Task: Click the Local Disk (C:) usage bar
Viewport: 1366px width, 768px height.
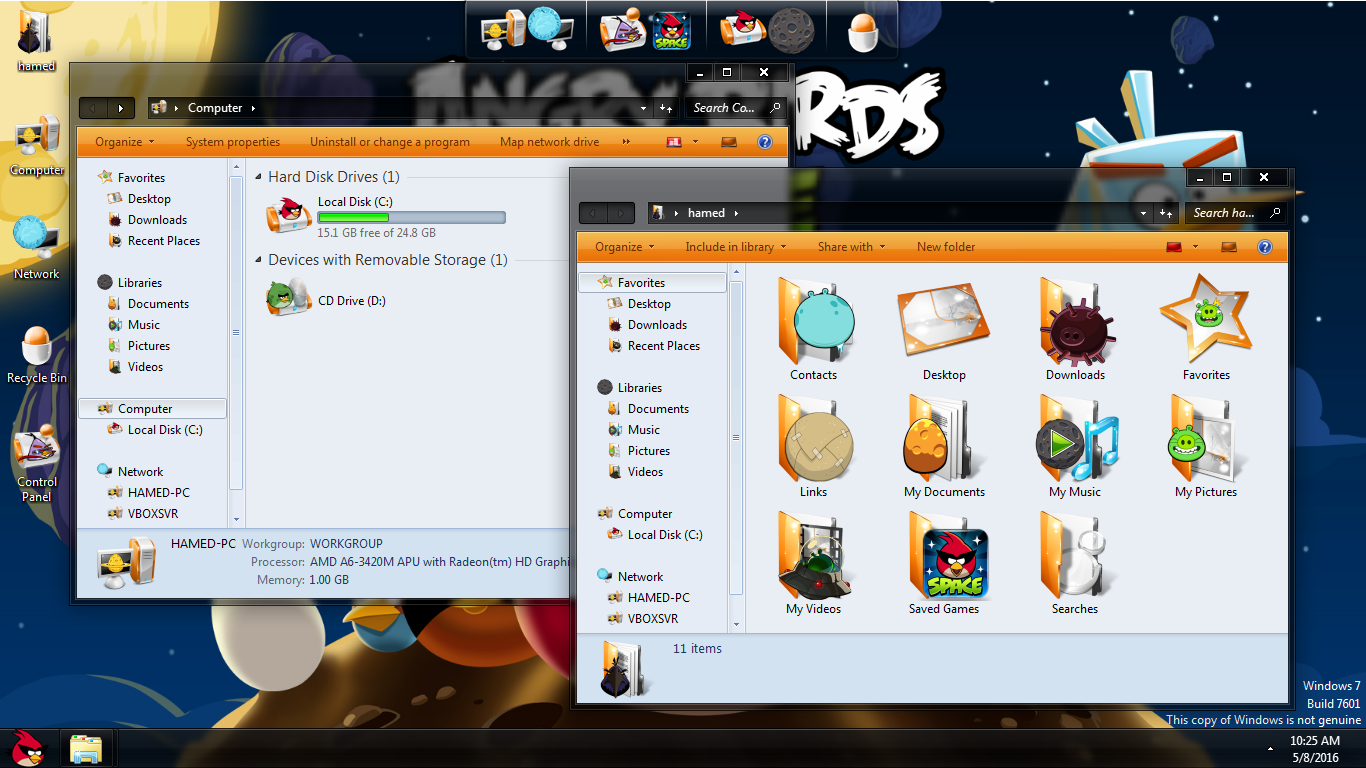Action: (411, 218)
